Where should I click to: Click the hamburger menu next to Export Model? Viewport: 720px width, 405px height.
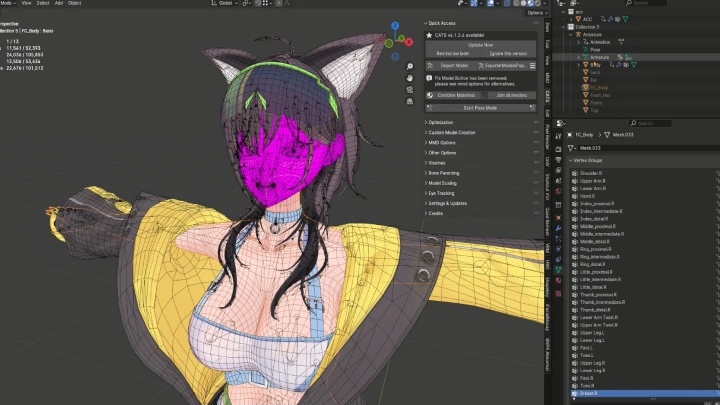coord(533,66)
